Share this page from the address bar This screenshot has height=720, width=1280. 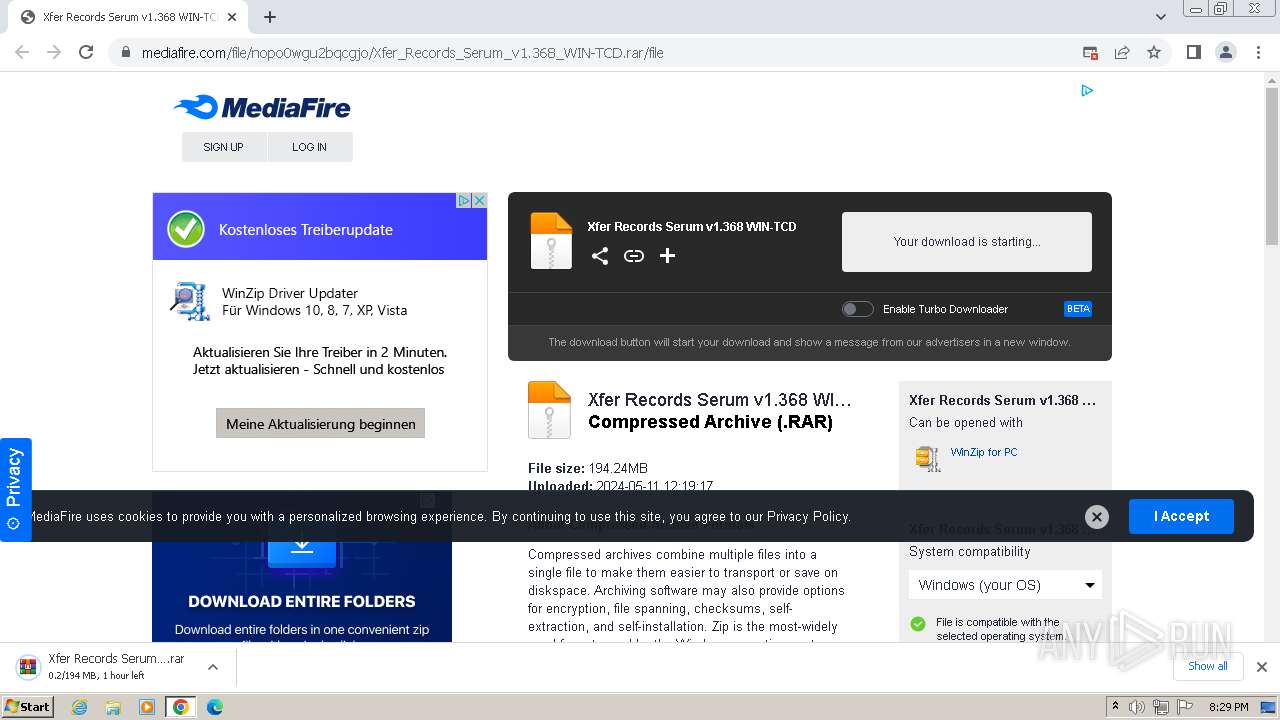tap(1122, 52)
